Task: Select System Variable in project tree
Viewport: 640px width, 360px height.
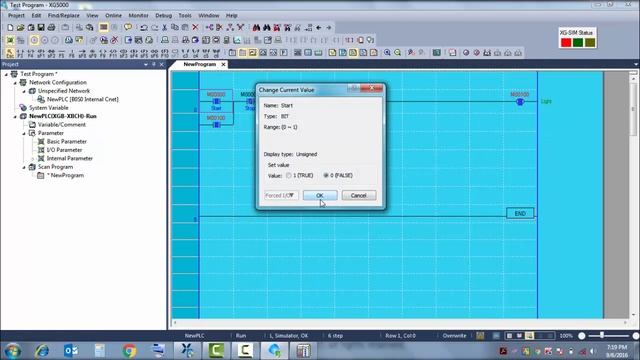Action: pos(49,108)
